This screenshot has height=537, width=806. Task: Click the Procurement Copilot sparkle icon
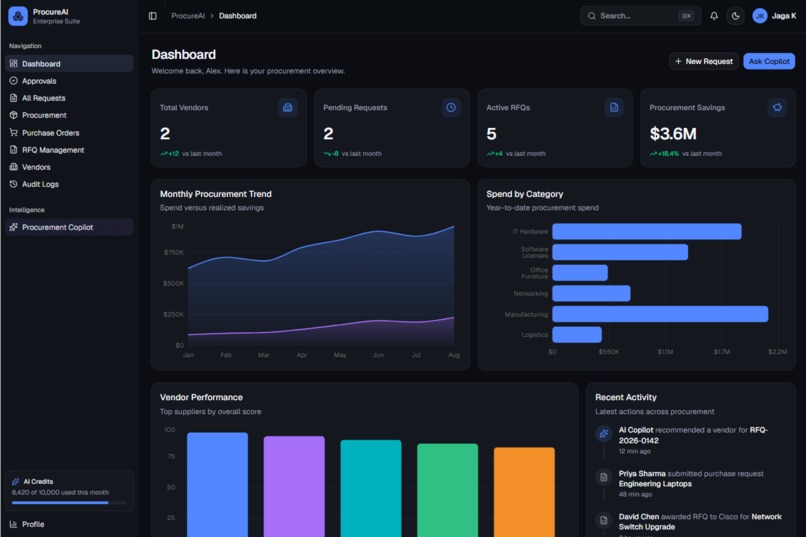click(x=13, y=227)
